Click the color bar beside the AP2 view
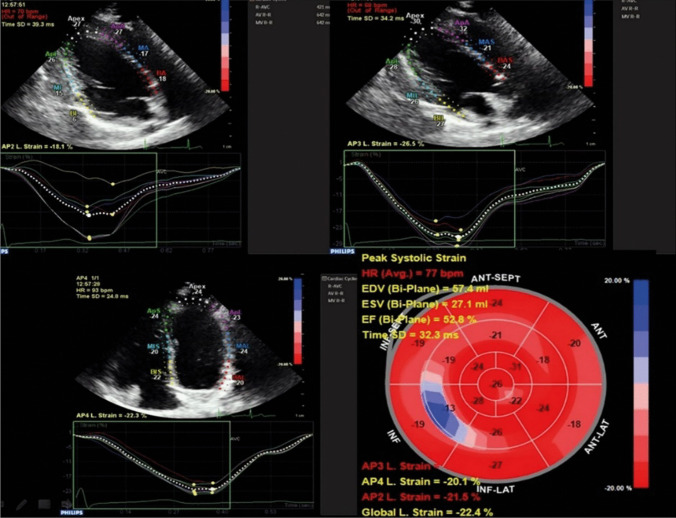Viewport: 676px width, 518px height. (x=225, y=45)
